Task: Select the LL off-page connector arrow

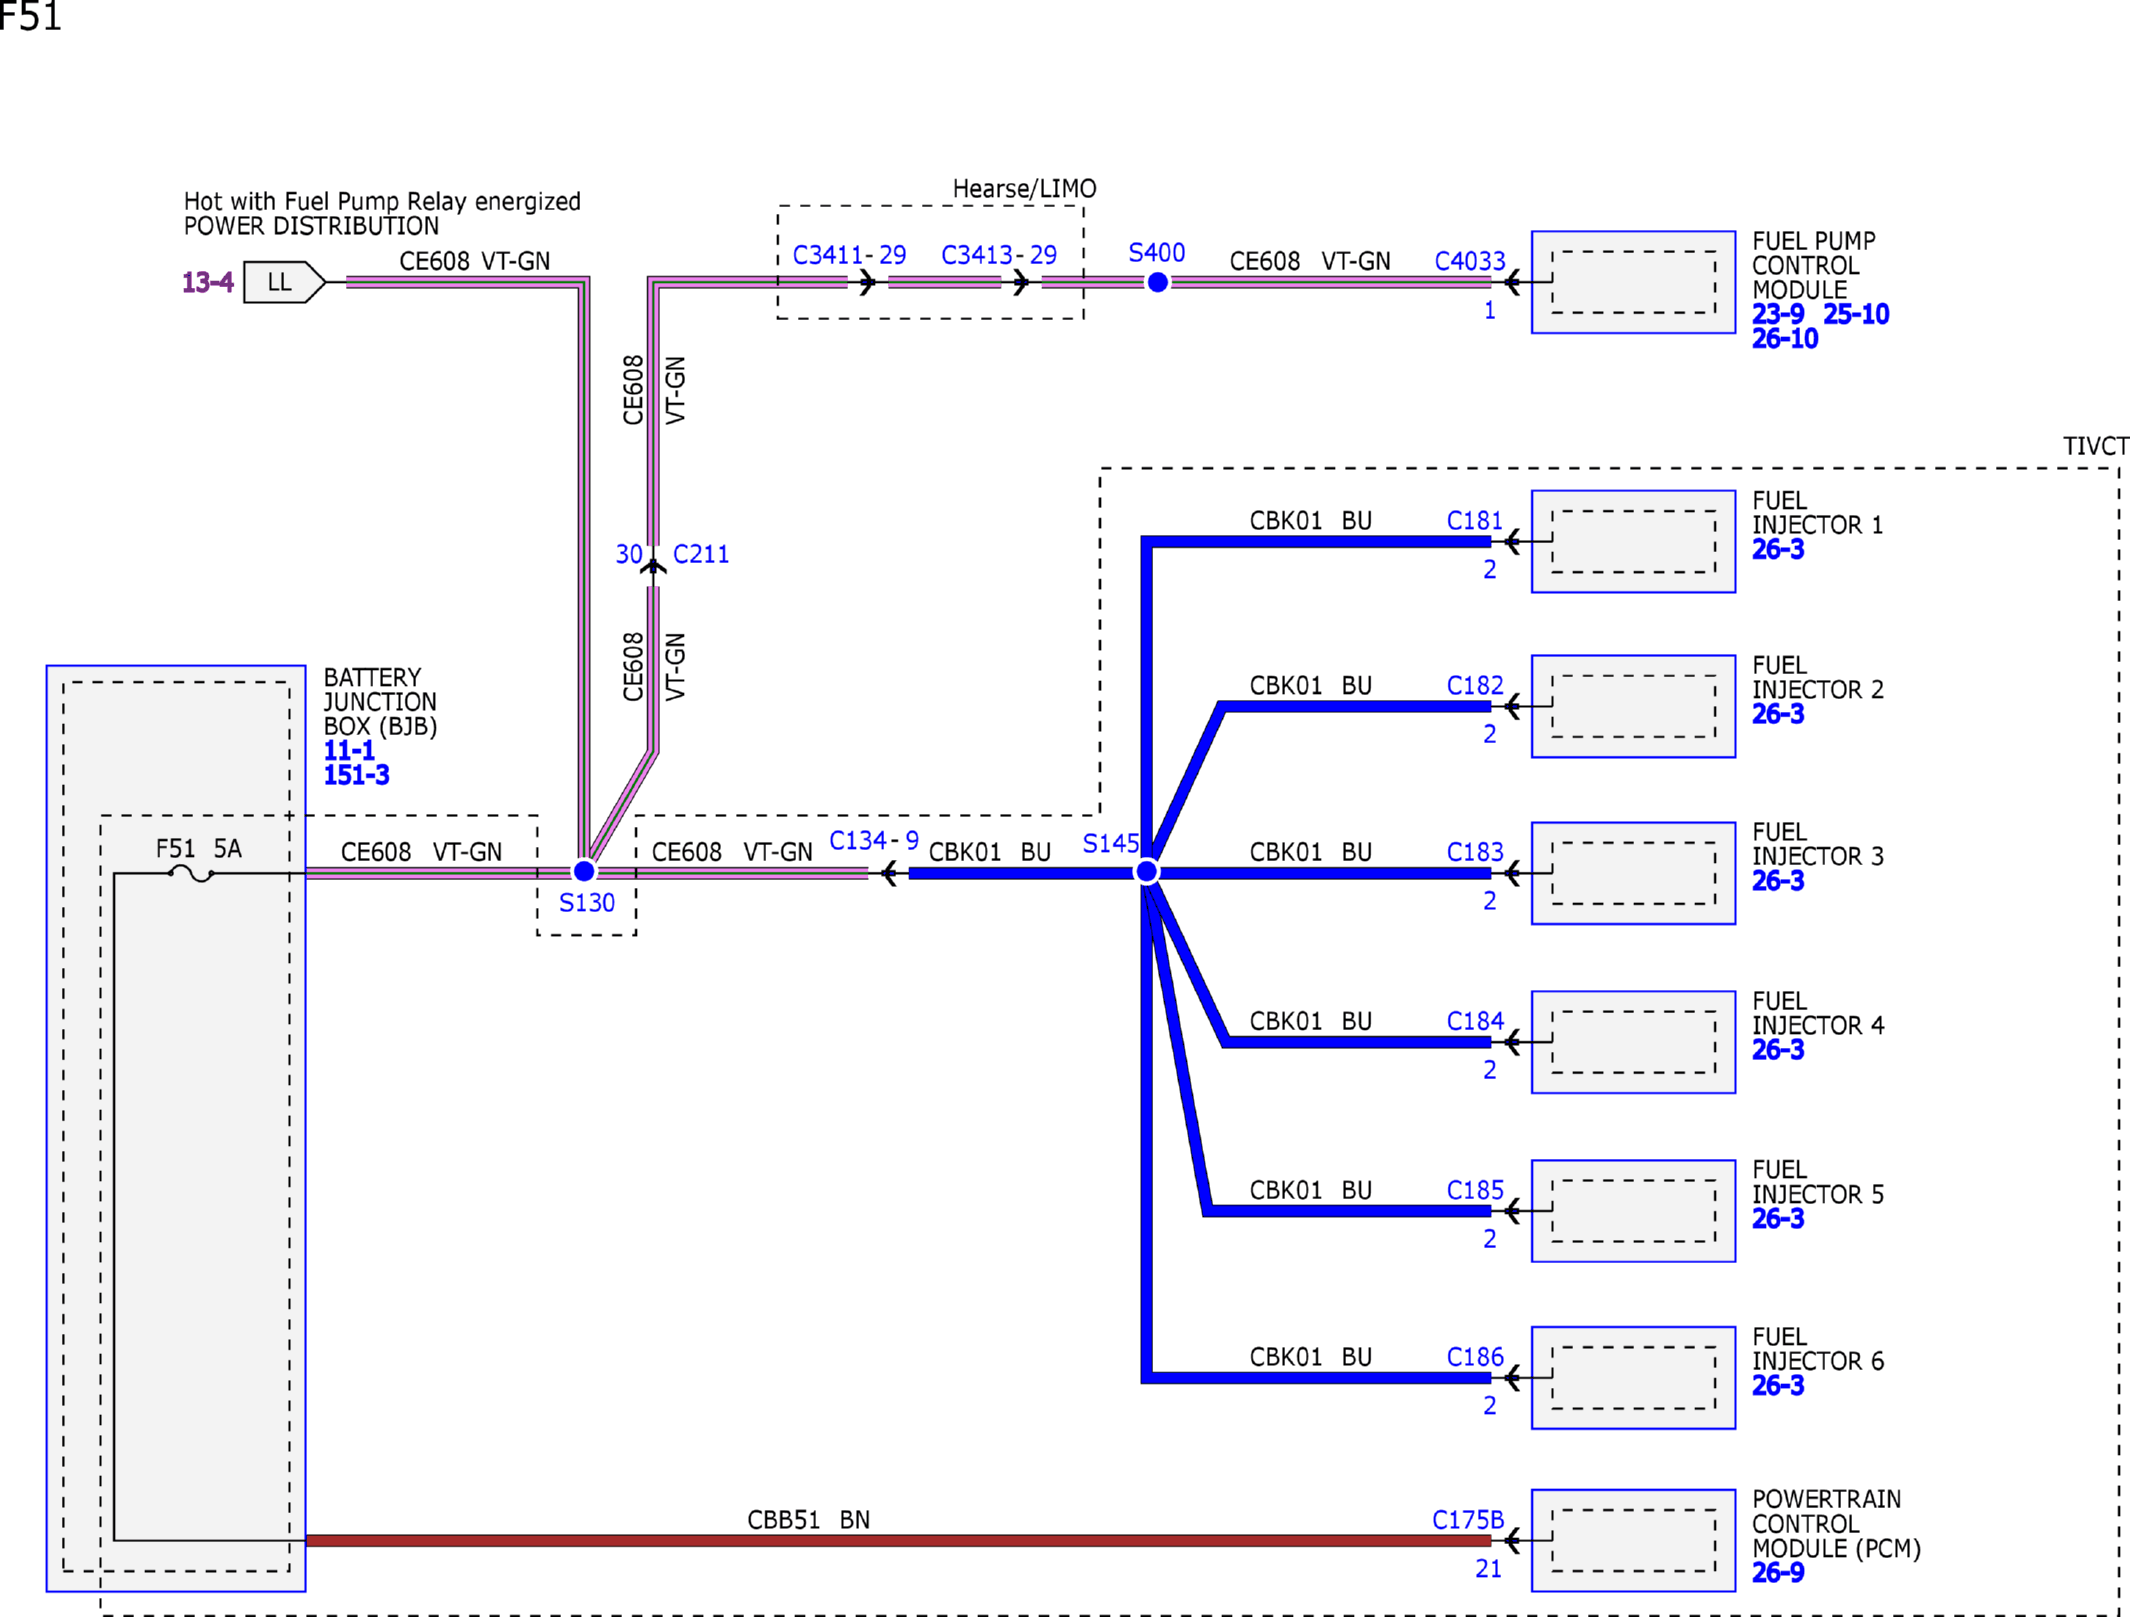Action: 284,283
